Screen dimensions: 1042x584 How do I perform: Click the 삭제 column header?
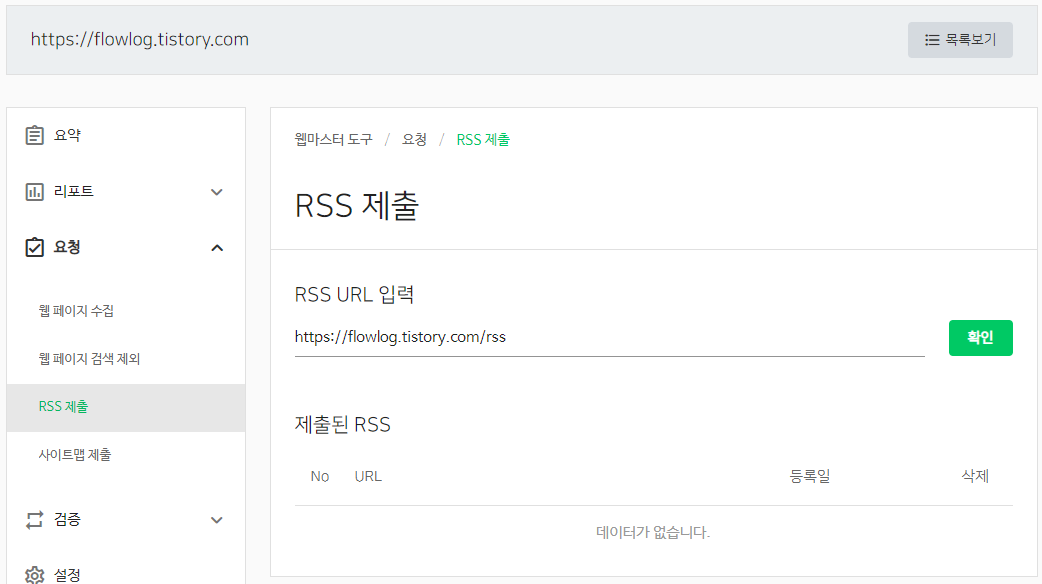coord(975,476)
